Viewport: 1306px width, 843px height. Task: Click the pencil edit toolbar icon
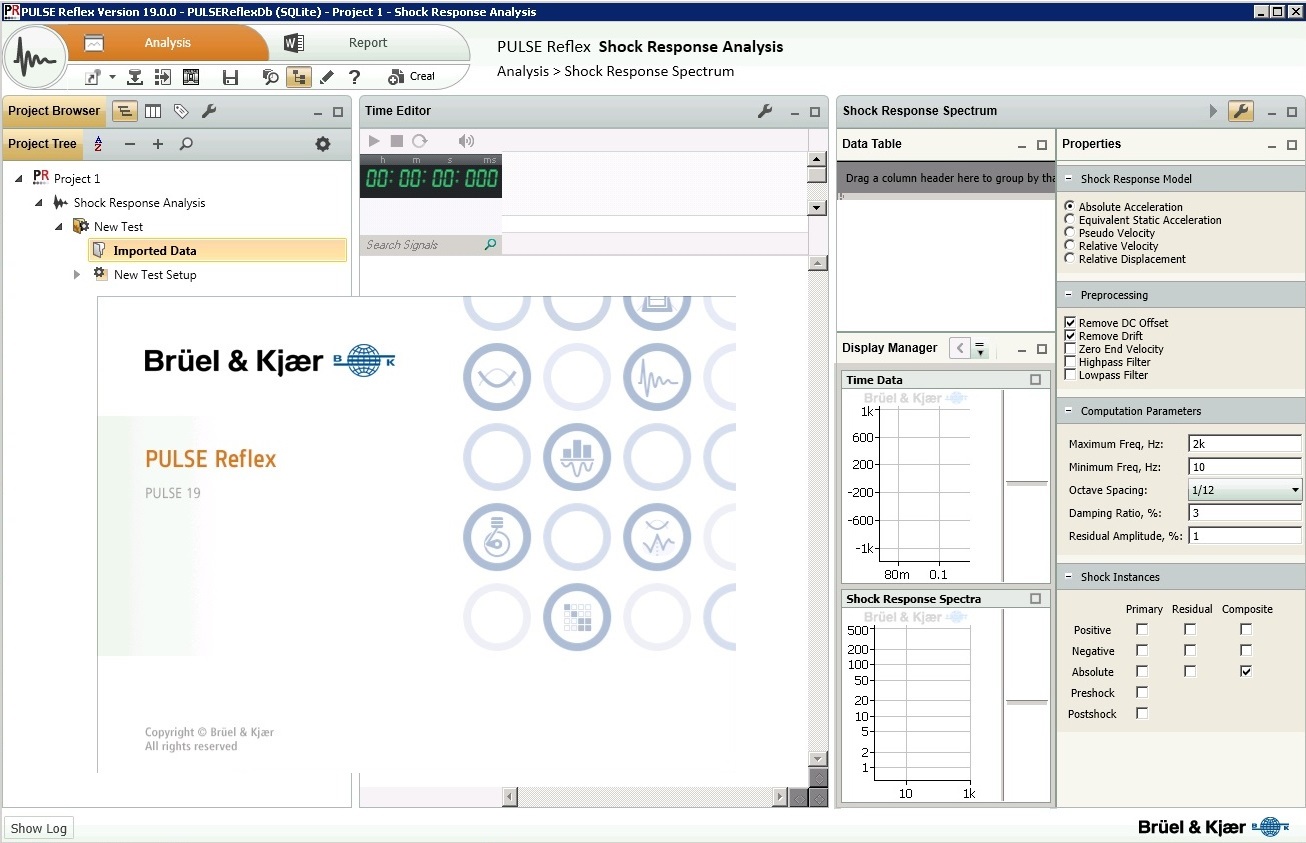(326, 77)
